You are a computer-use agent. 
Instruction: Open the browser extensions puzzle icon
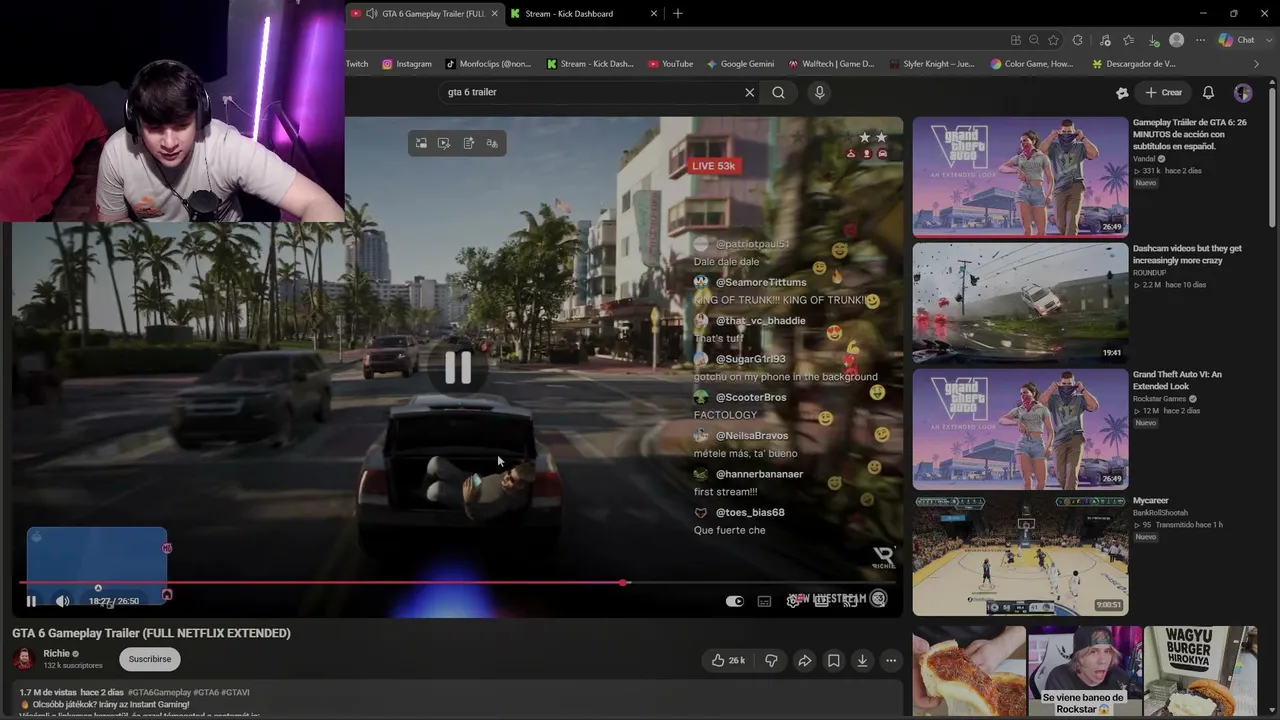tap(1078, 40)
